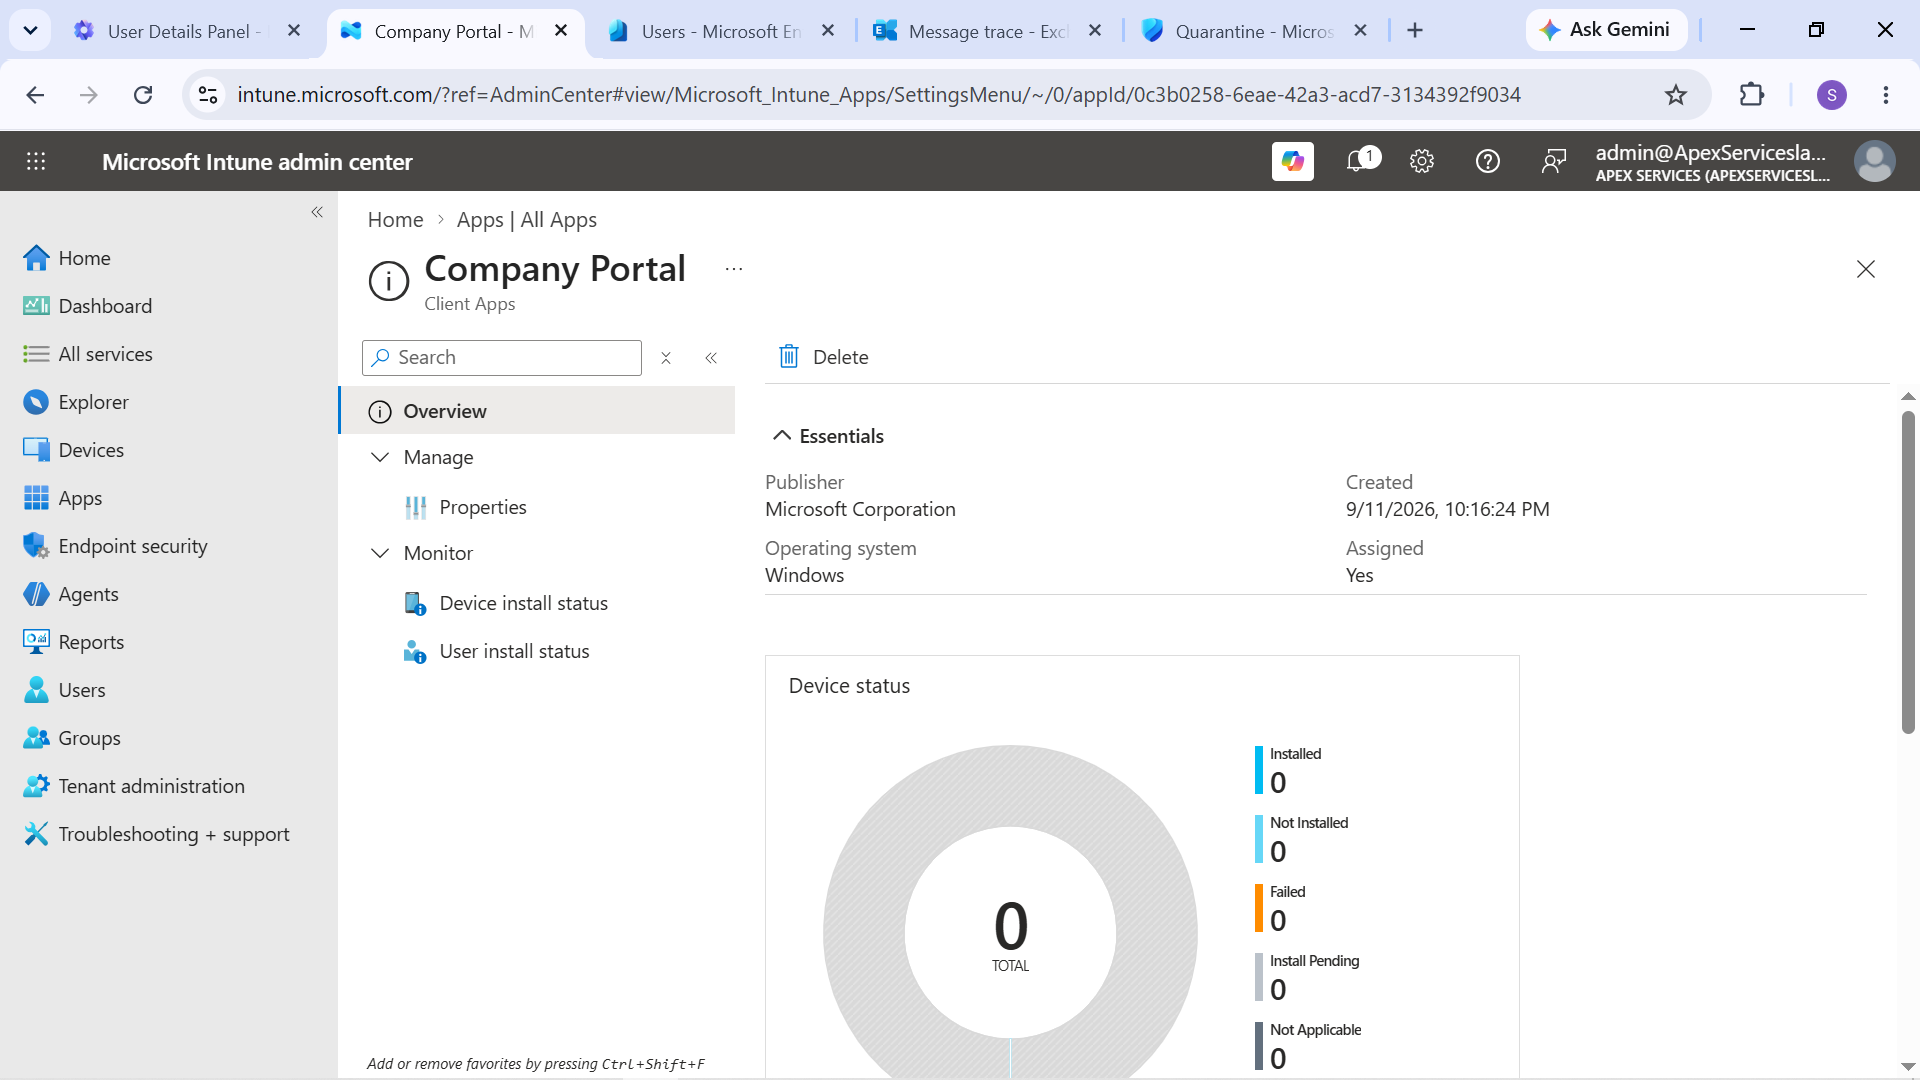Click the resource menu Search field
Screen dimensions: 1920x1080
(502, 358)
